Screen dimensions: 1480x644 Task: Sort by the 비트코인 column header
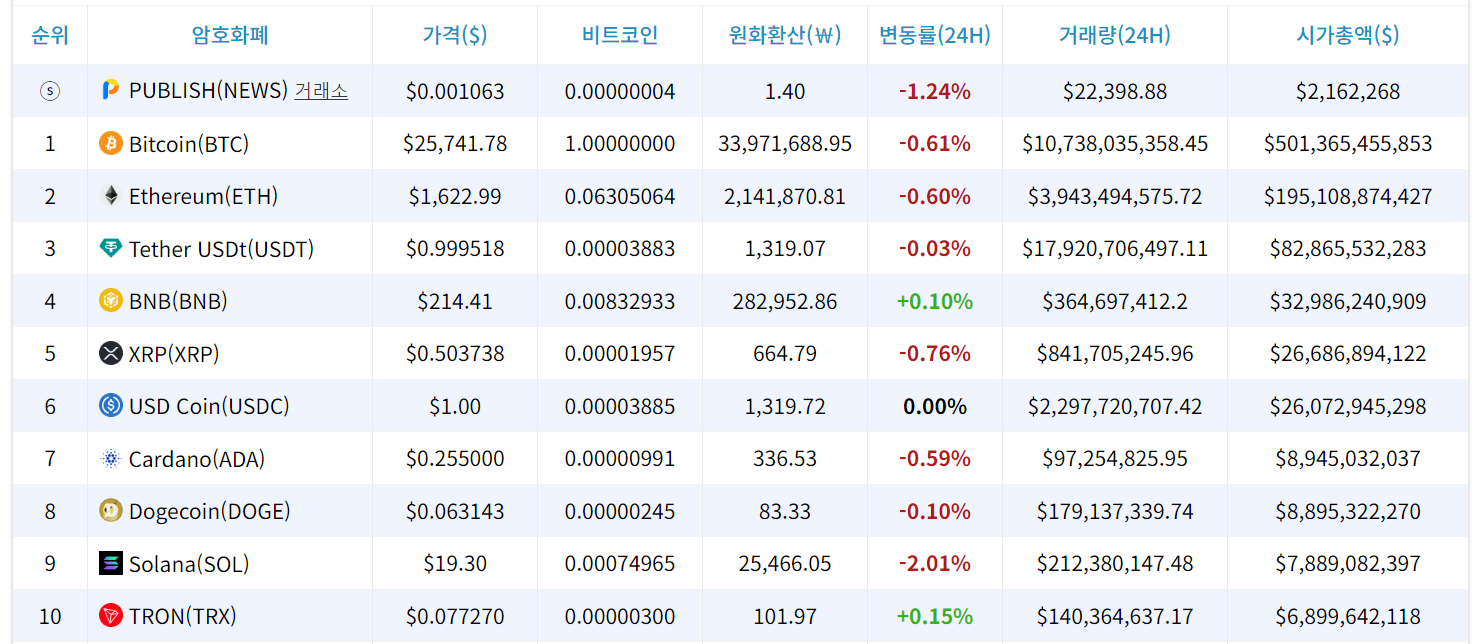pyautogui.click(x=620, y=35)
